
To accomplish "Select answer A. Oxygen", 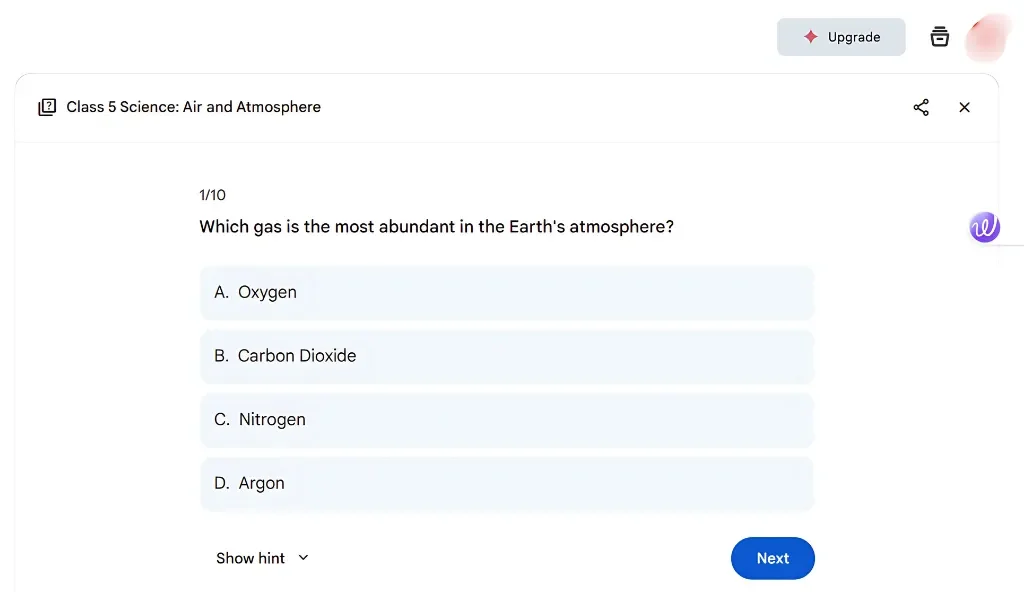I will pos(507,293).
